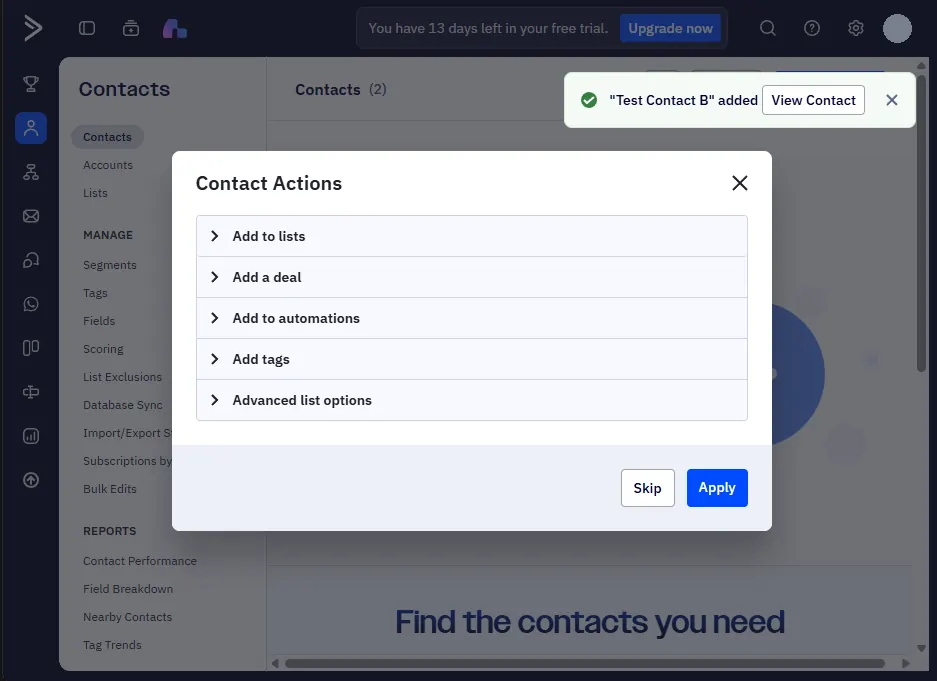Open Fields under Manage
Viewport: 937px width, 681px height.
click(x=99, y=321)
